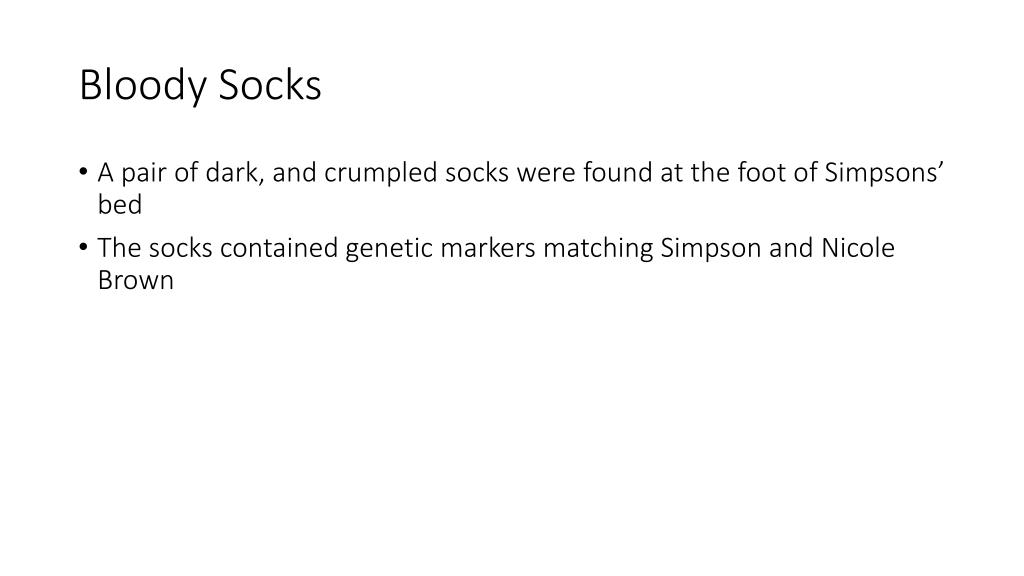Click the "Bloody Socks" slide title
The height and width of the screenshot is (576, 1024).
click(200, 86)
